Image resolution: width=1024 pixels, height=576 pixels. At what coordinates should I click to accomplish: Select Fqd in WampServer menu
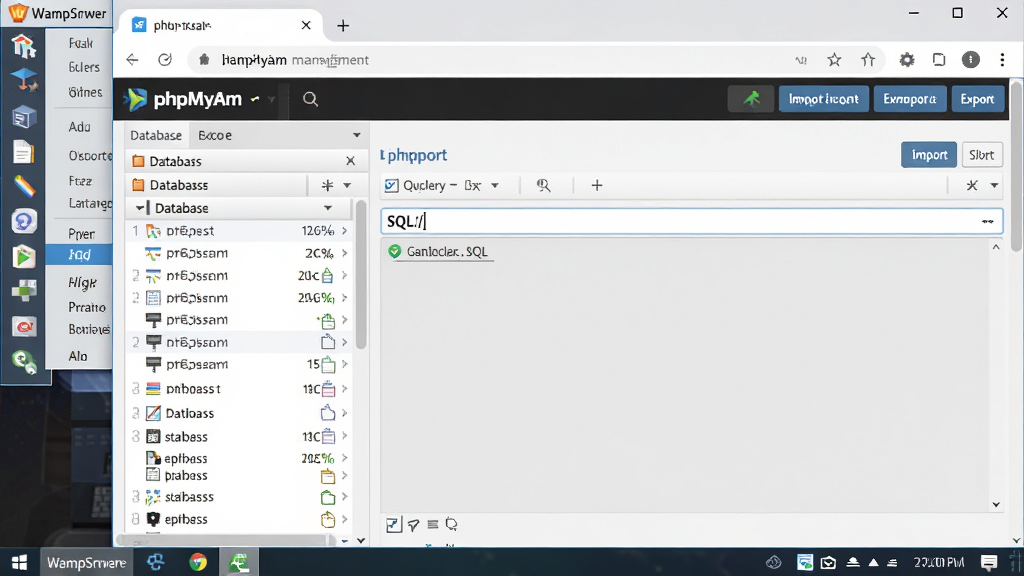(79, 255)
